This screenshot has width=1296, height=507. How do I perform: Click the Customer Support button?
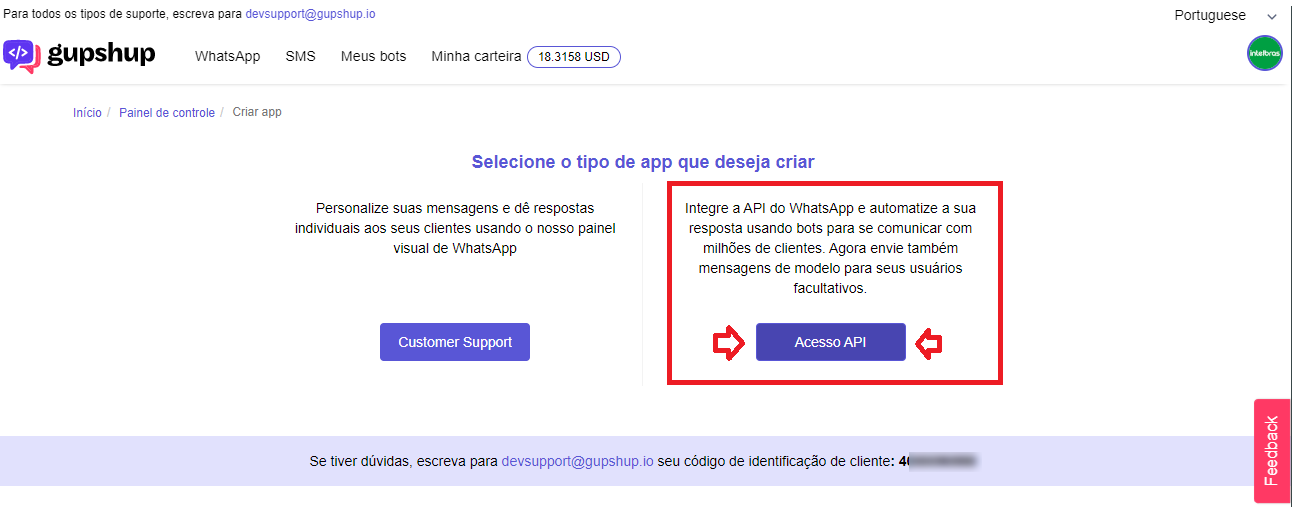point(455,342)
